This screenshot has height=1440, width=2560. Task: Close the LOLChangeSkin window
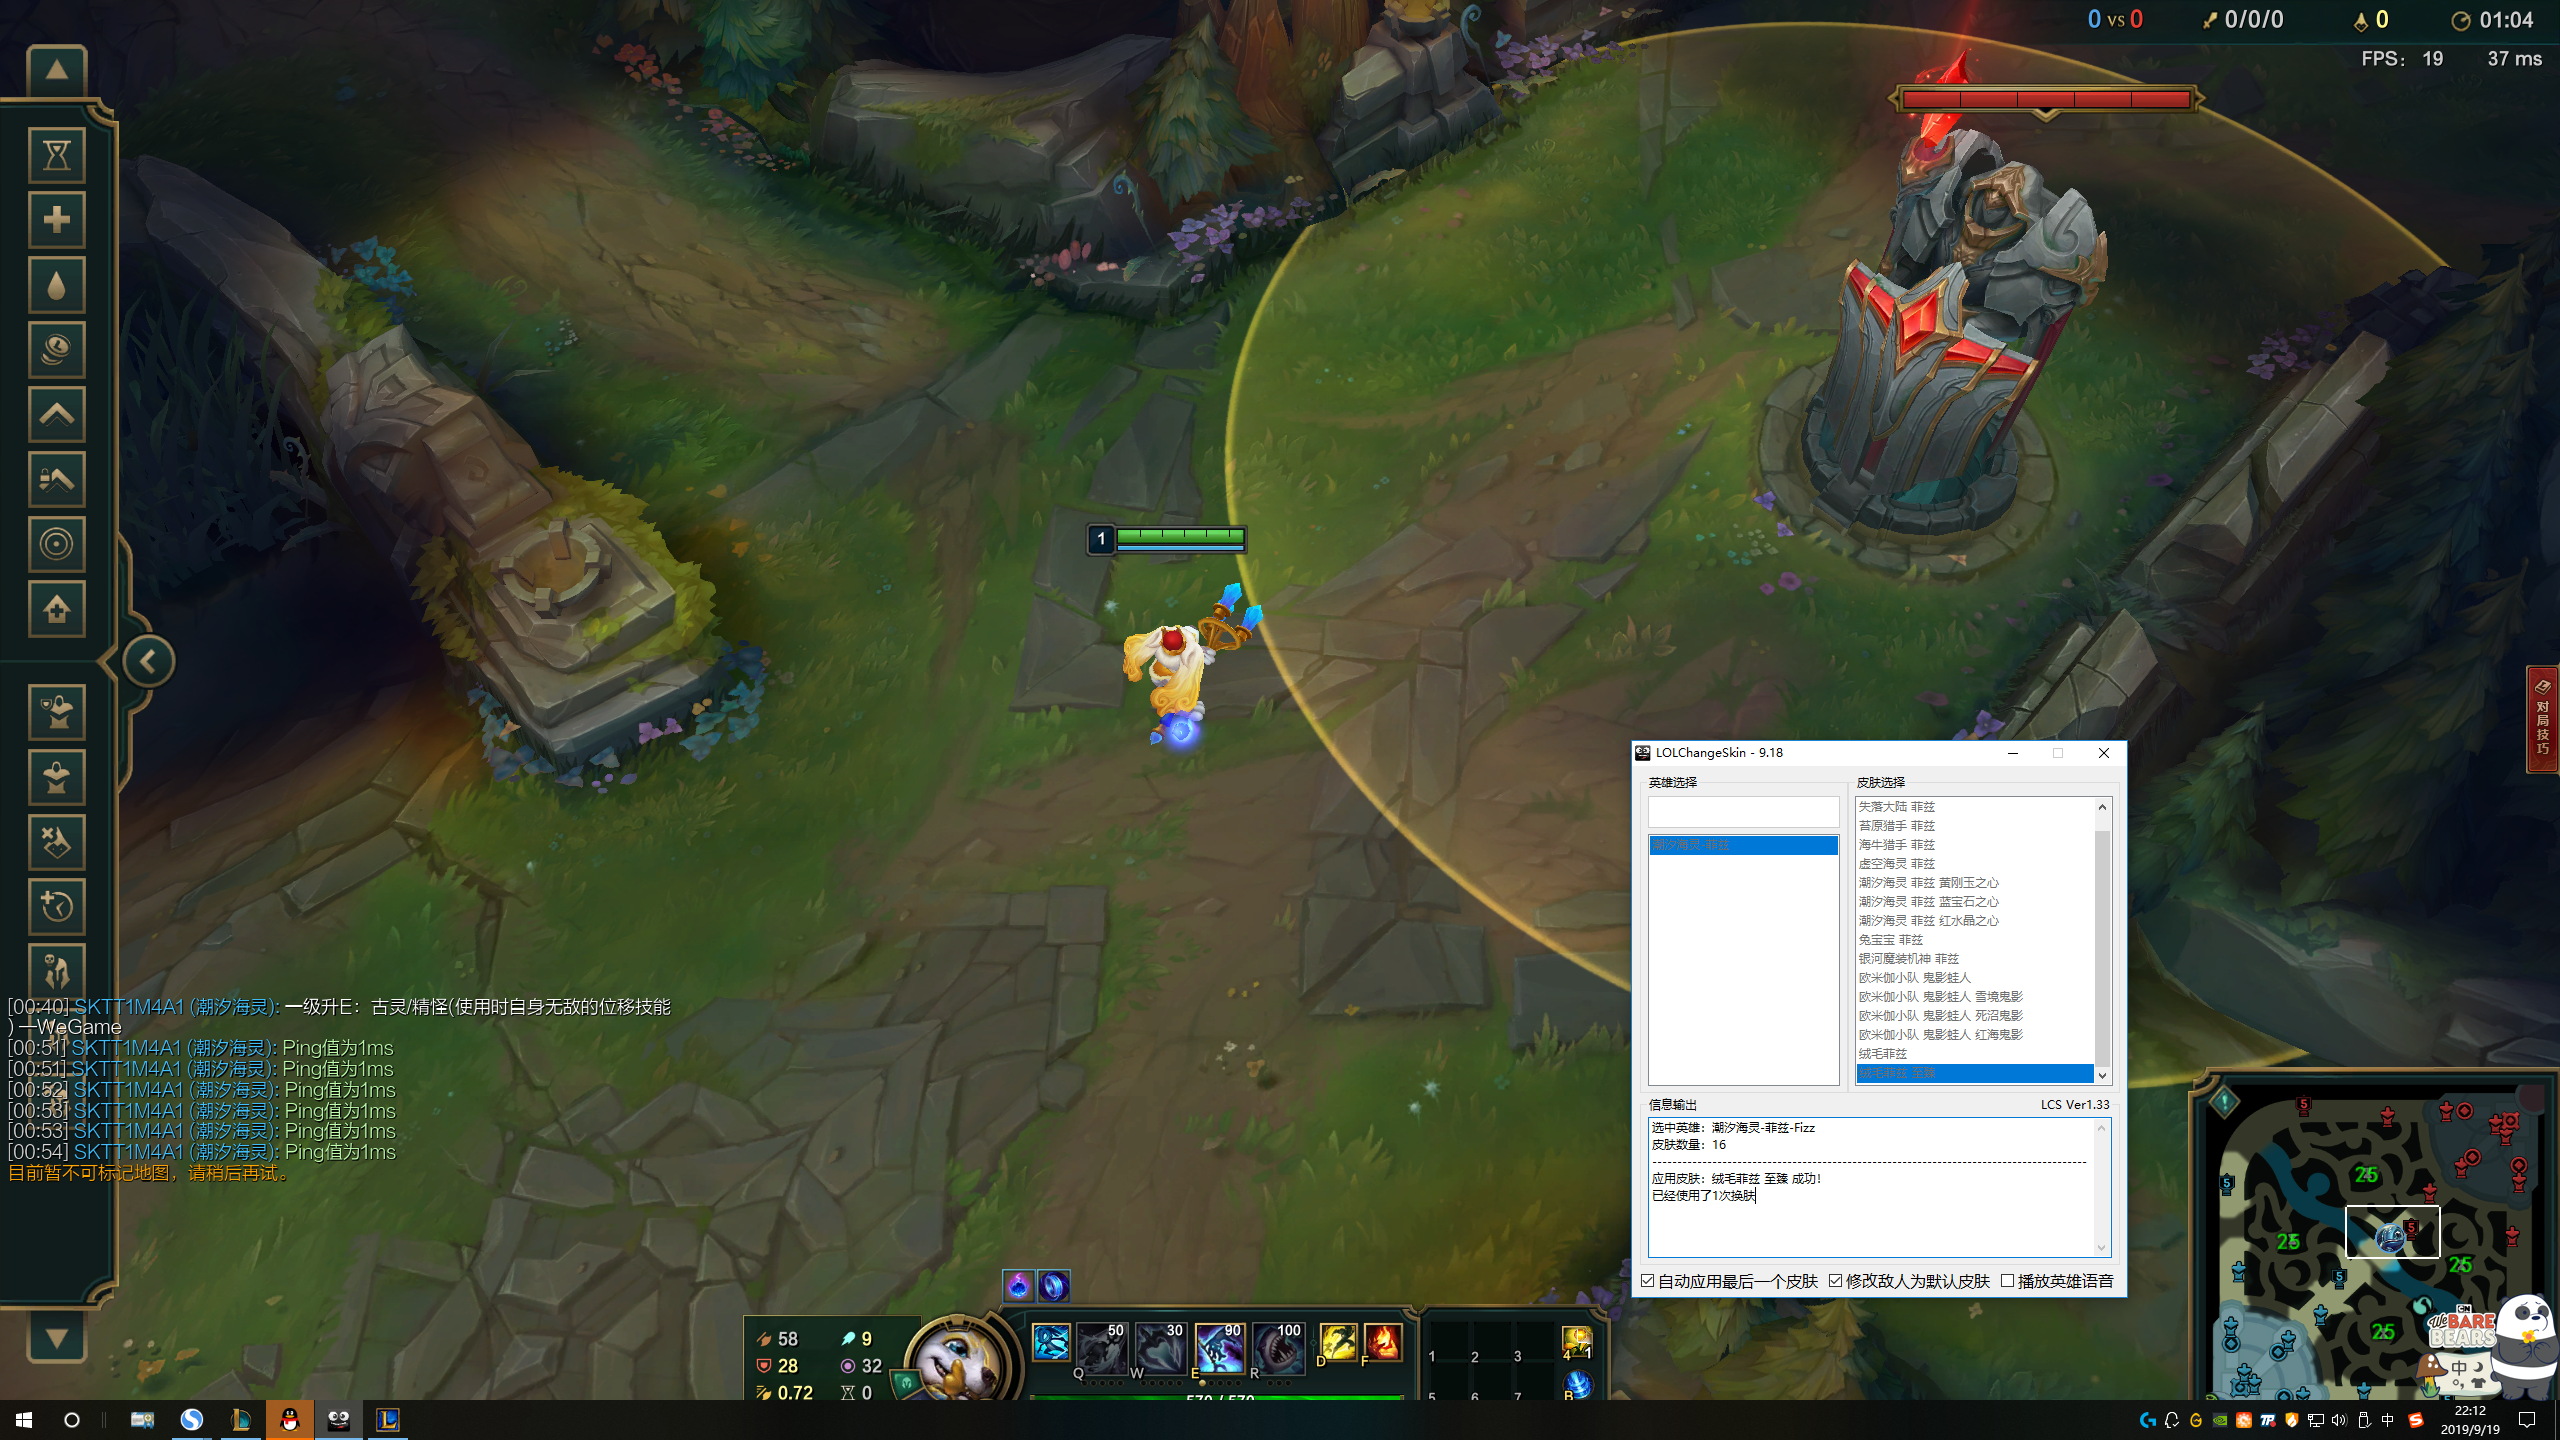[2104, 753]
